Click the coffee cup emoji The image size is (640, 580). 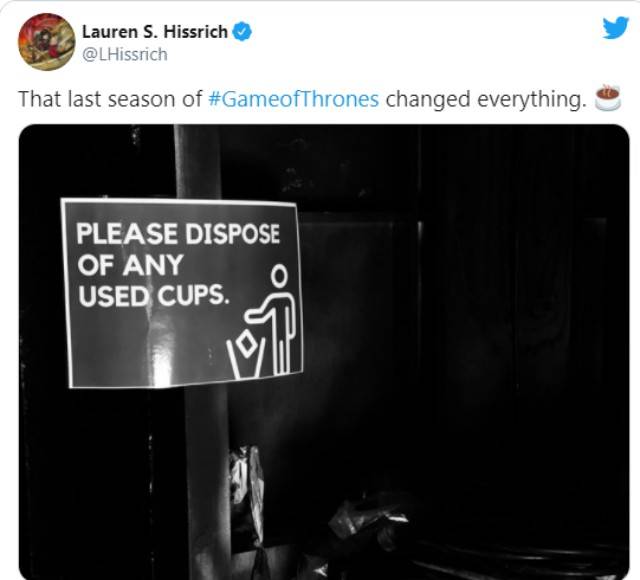[607, 98]
